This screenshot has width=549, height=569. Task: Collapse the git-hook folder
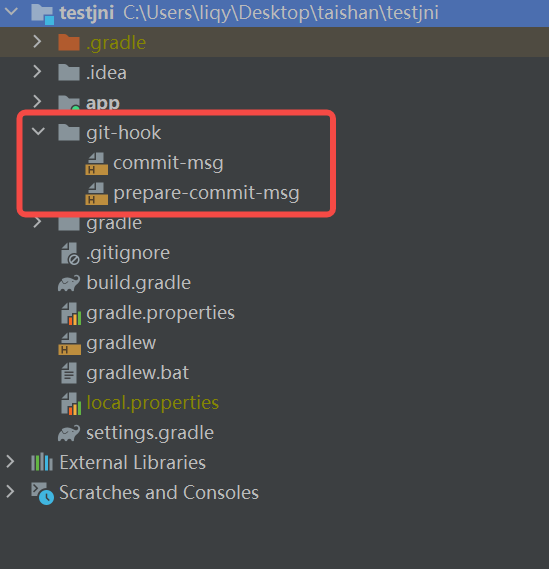point(38,131)
